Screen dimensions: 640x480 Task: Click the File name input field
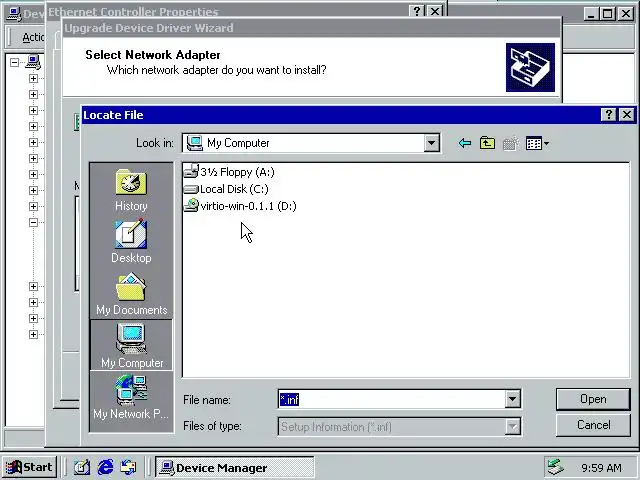(391, 399)
